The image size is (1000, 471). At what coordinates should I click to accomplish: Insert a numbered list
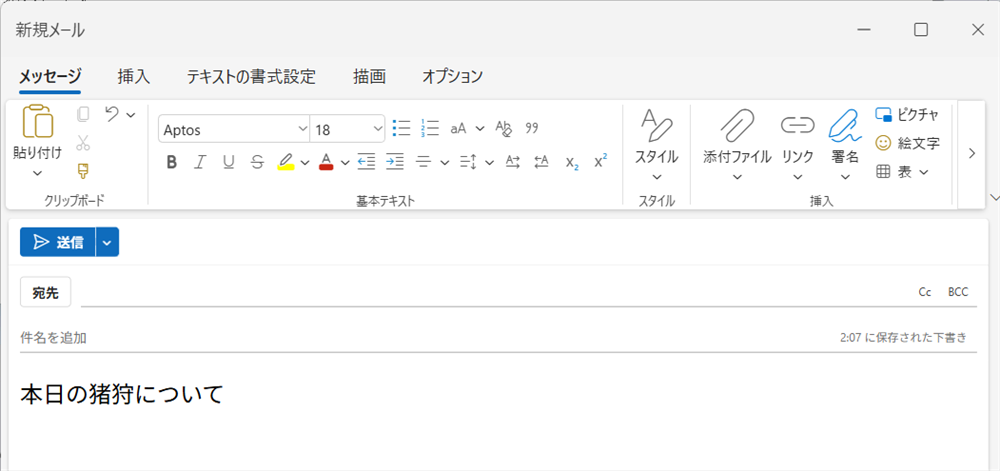pos(430,128)
